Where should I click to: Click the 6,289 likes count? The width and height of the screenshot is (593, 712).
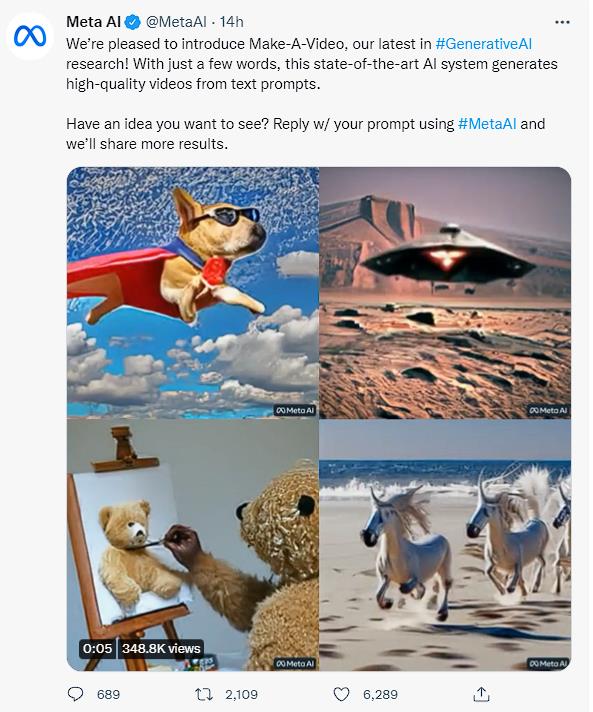[380, 694]
